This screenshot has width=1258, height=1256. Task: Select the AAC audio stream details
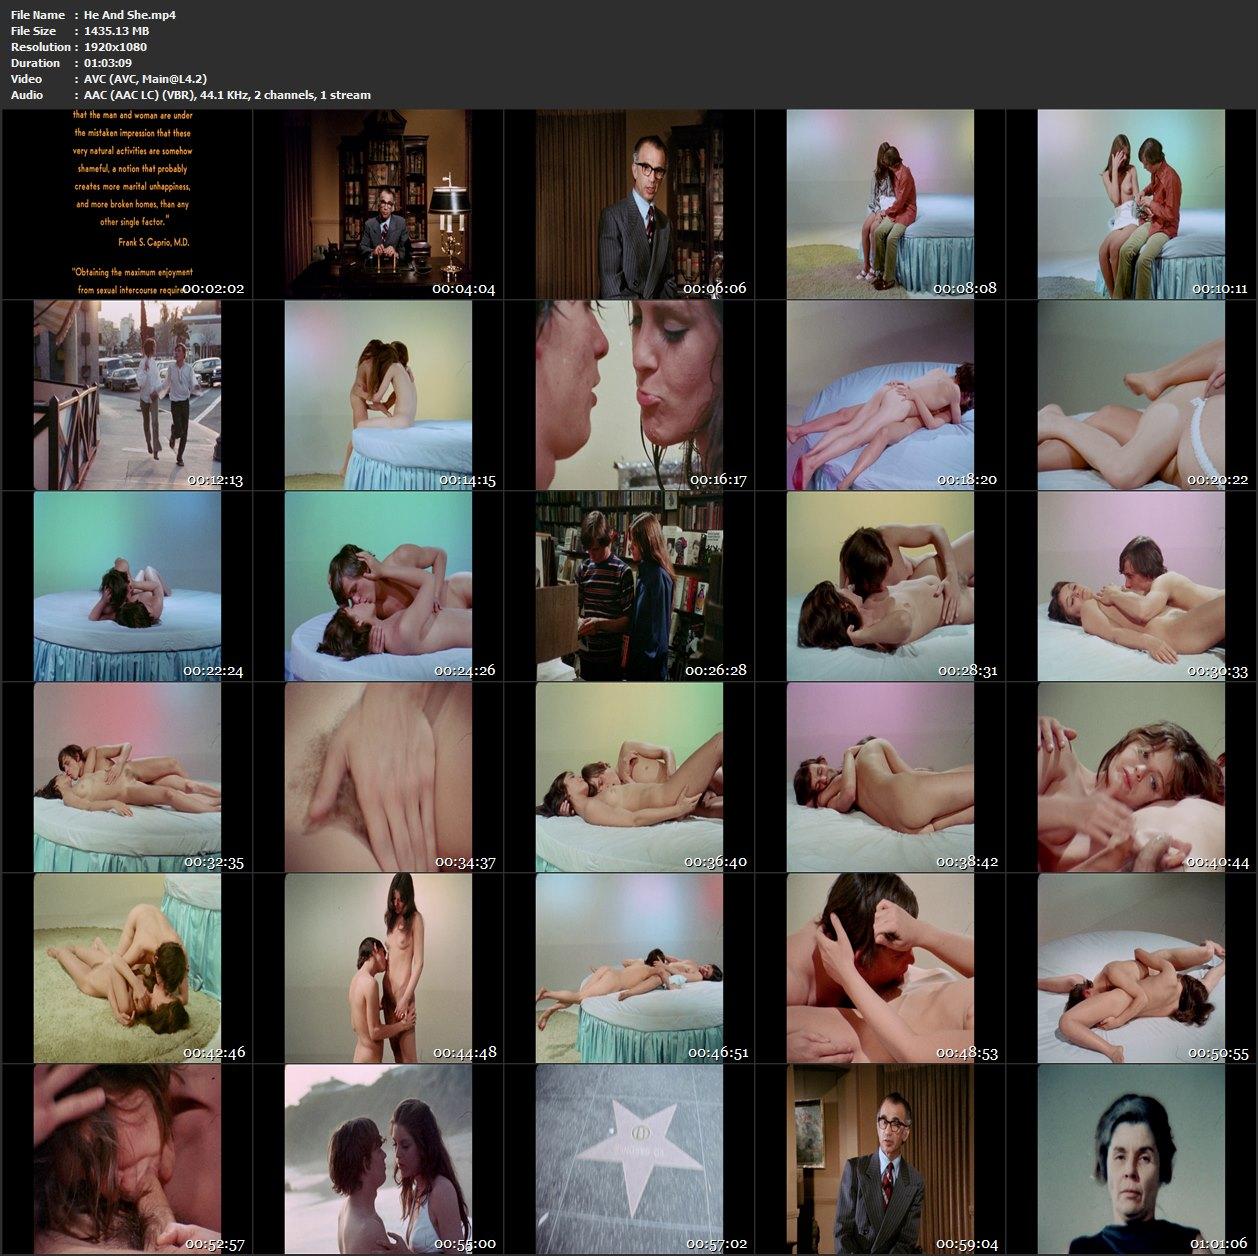[227, 95]
